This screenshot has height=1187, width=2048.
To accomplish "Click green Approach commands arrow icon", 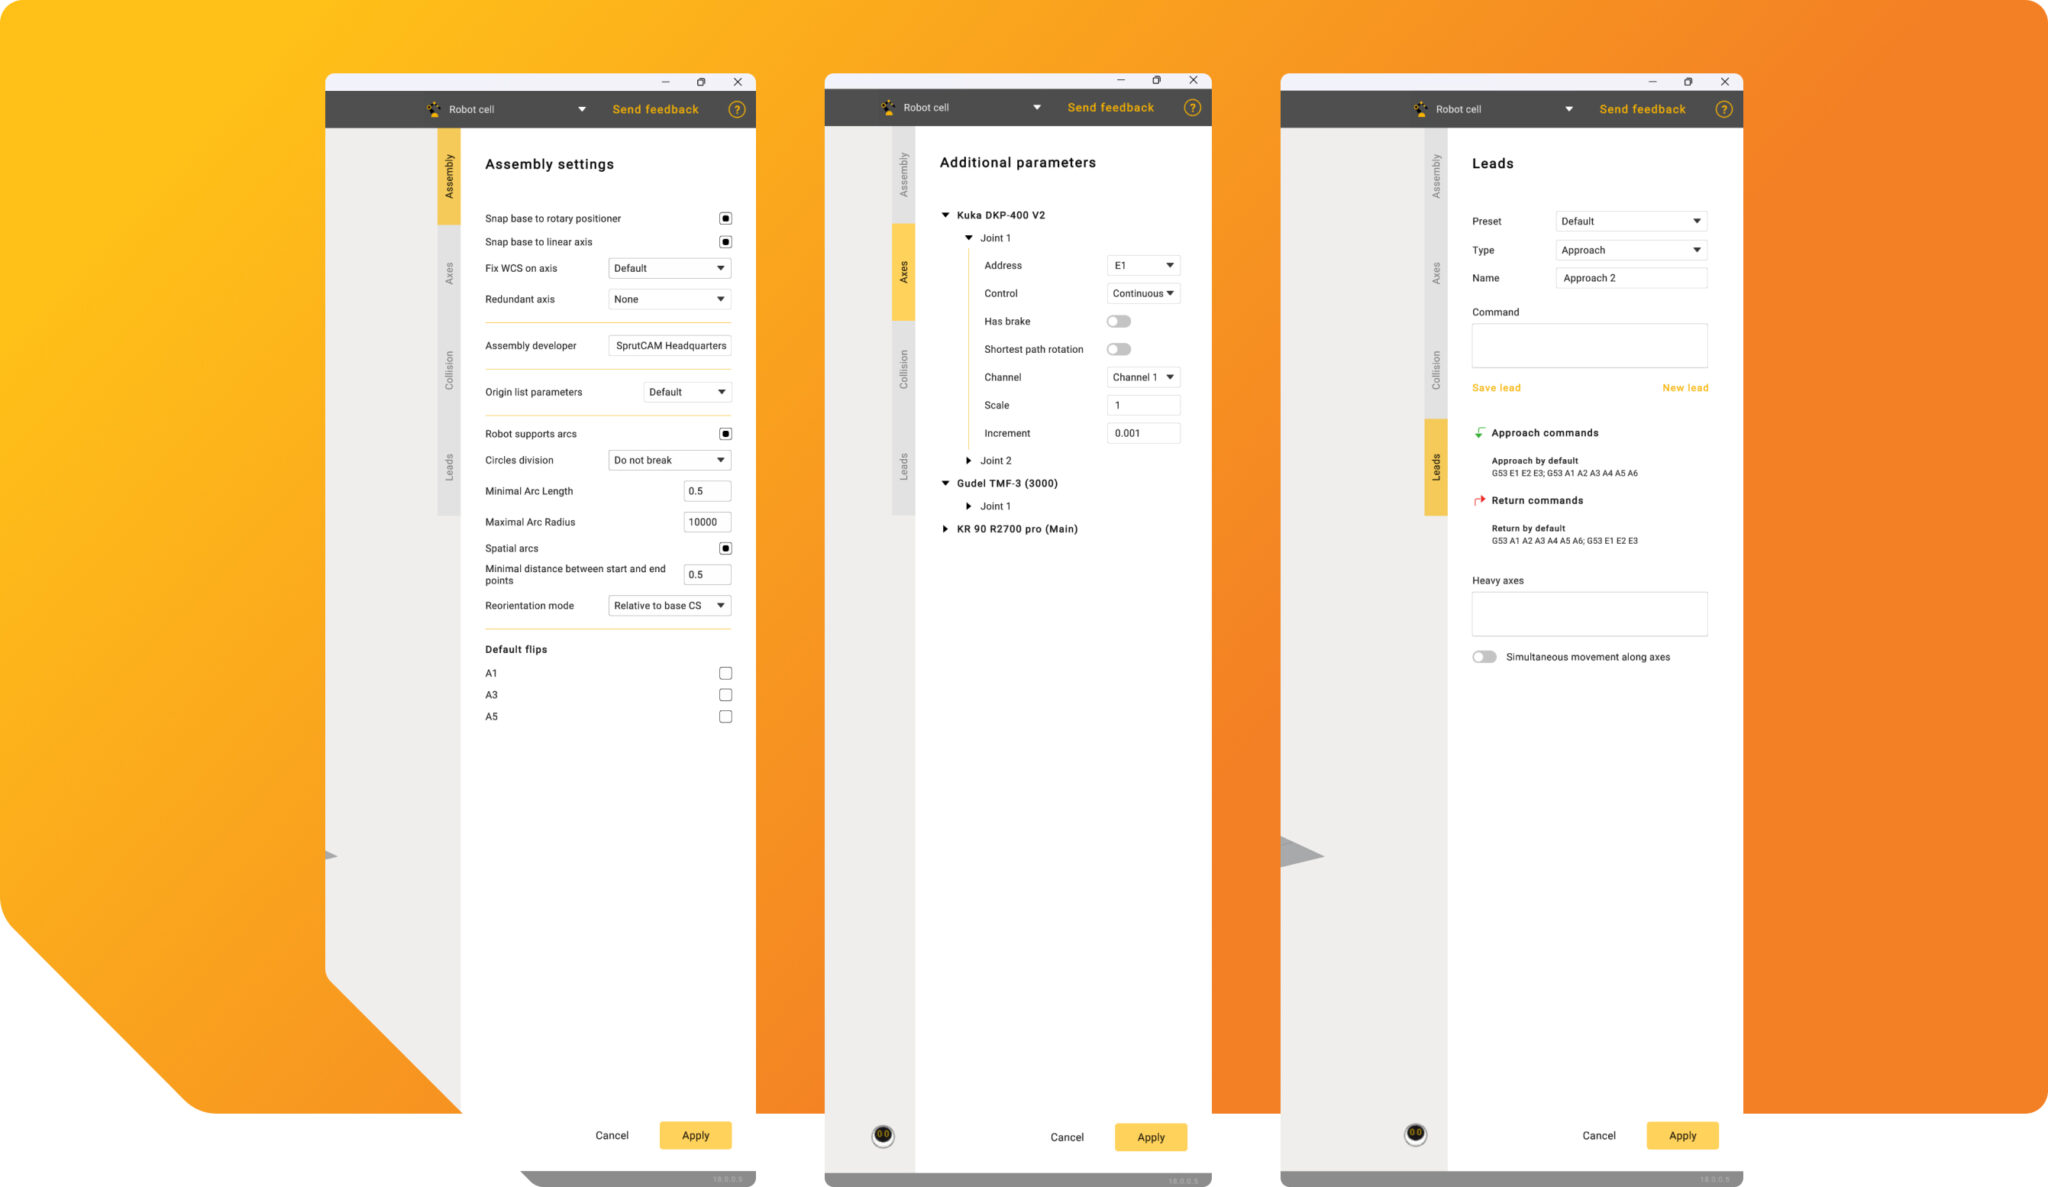I will pyautogui.click(x=1480, y=433).
